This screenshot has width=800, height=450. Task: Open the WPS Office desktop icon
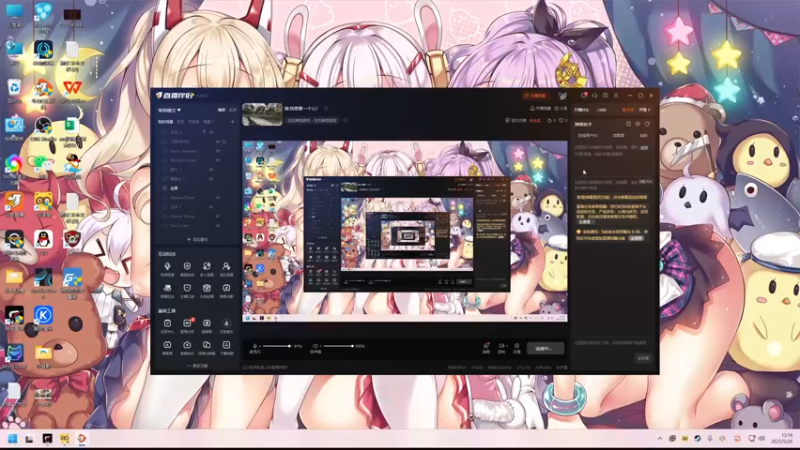click(72, 91)
